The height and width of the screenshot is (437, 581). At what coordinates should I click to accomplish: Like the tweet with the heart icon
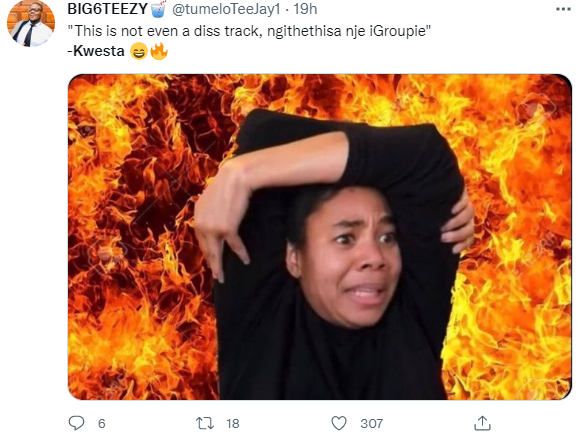[339, 423]
